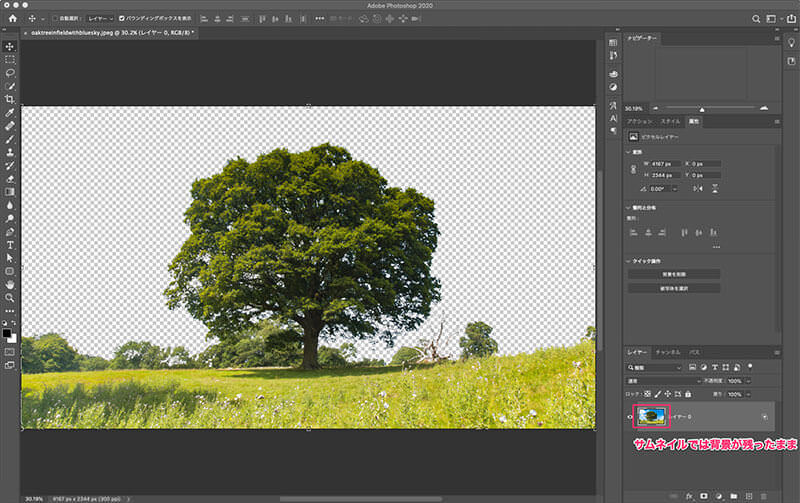Open the Home screen icon
This screenshot has width=800, height=503.
pos(13,18)
